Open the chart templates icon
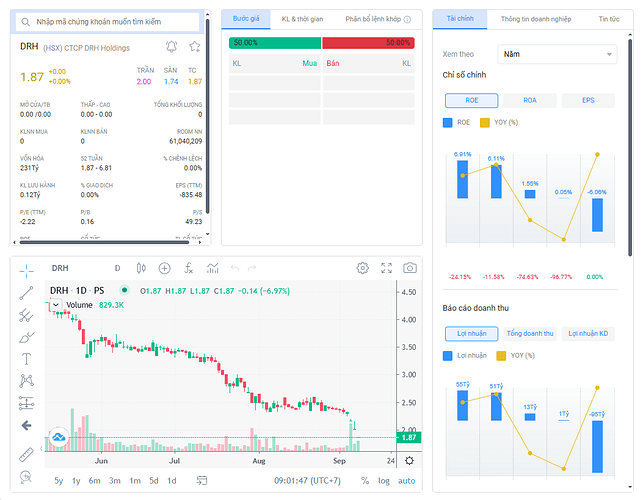The height and width of the screenshot is (500, 642). [213, 268]
